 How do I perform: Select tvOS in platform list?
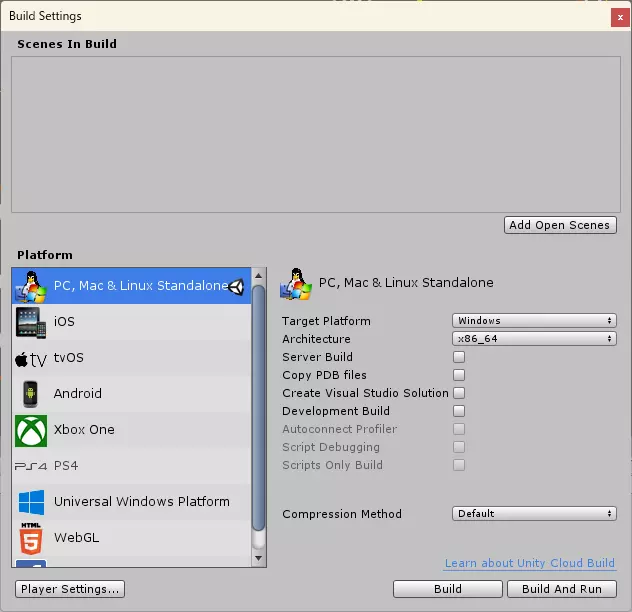point(131,358)
